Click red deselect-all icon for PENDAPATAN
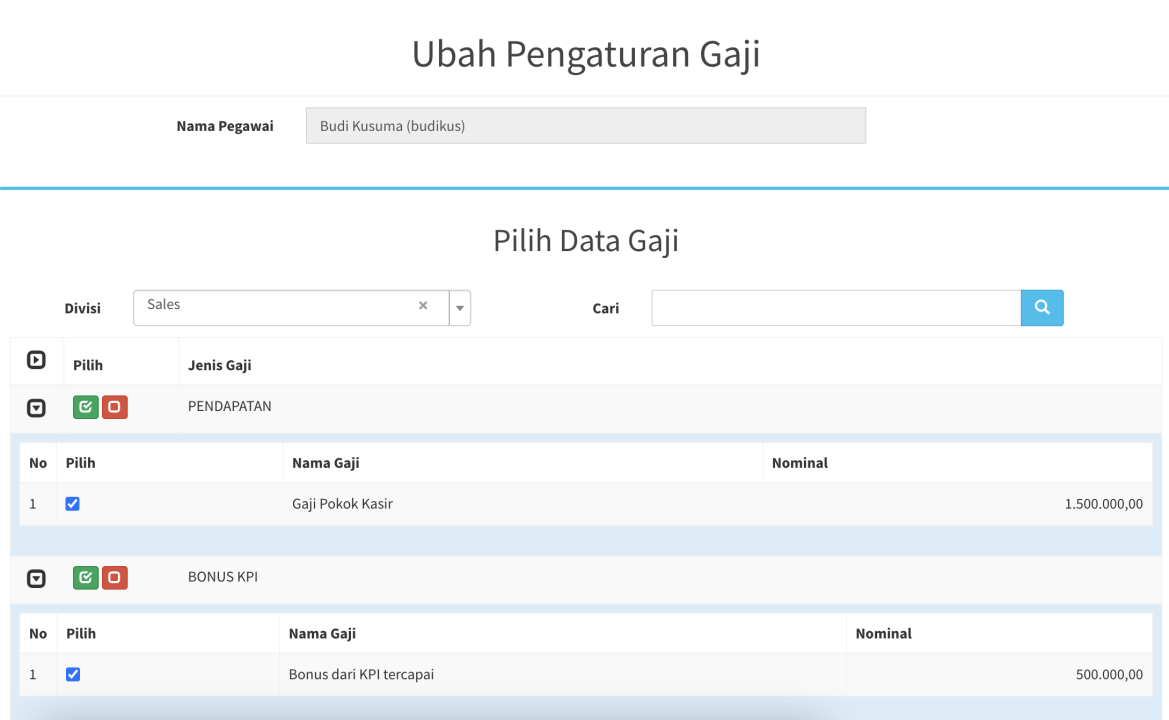The image size is (1169, 720). [x=114, y=407]
